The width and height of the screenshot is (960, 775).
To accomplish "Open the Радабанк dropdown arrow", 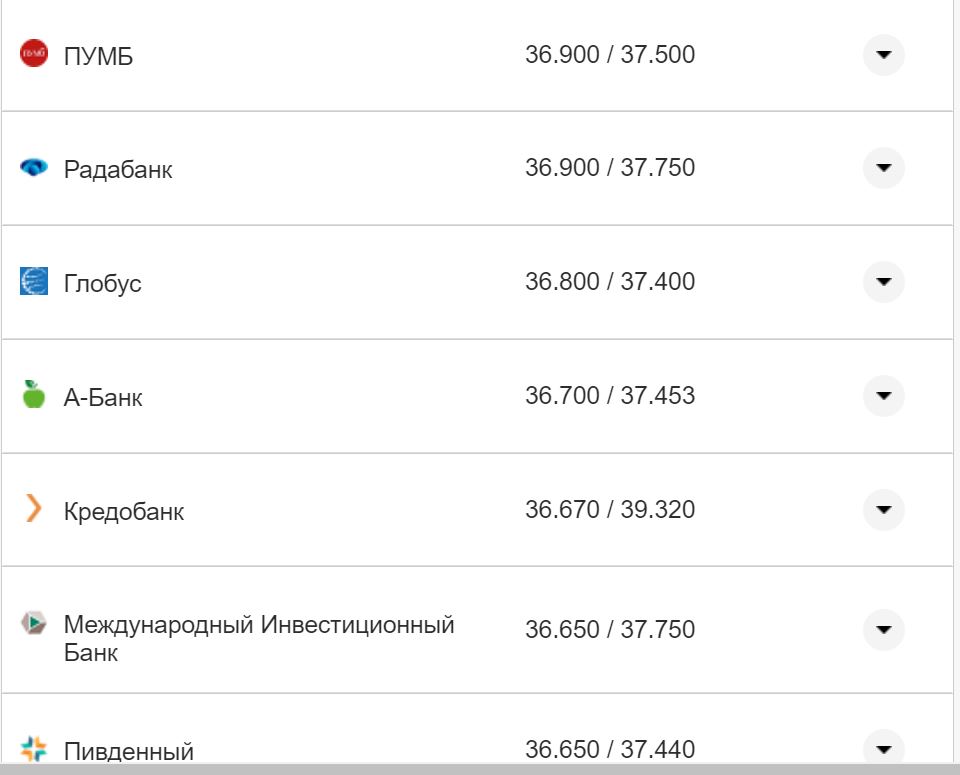I will point(883,168).
